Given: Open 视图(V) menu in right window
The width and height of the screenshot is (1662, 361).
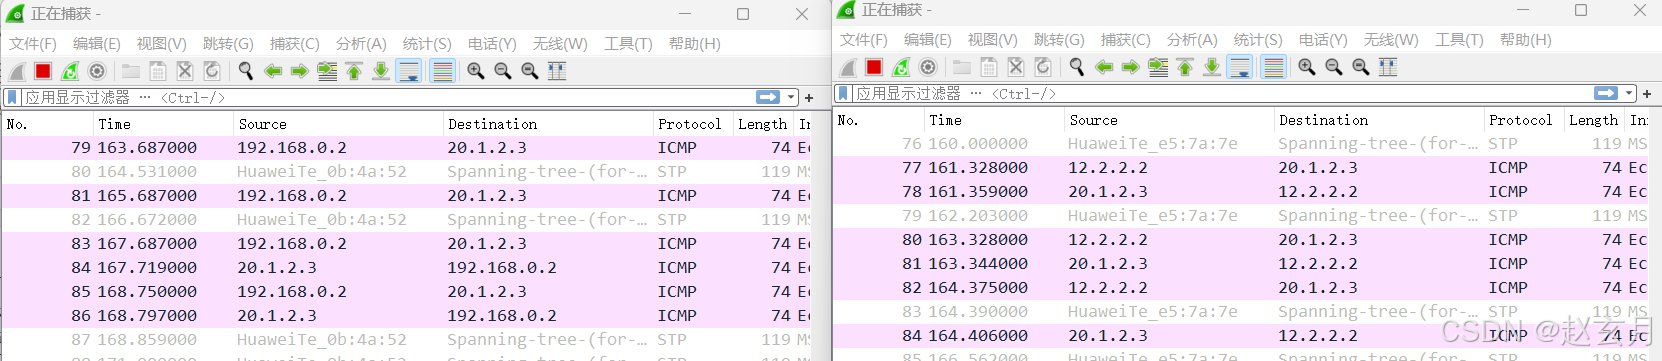Looking at the screenshot, I should click(992, 40).
